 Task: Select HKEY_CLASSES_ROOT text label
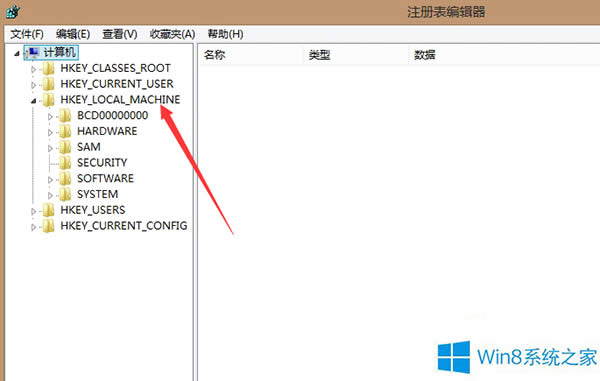click(115, 68)
